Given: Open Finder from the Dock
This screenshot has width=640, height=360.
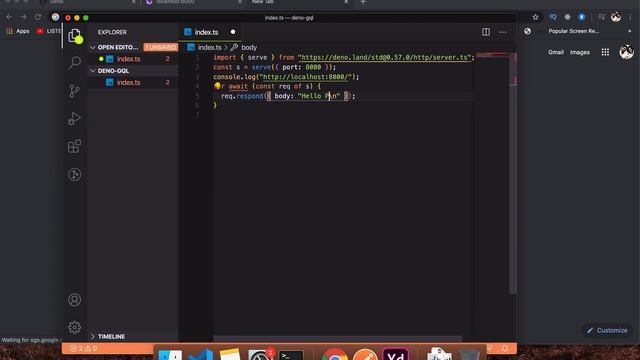Looking at the screenshot, I should tap(170, 355).
